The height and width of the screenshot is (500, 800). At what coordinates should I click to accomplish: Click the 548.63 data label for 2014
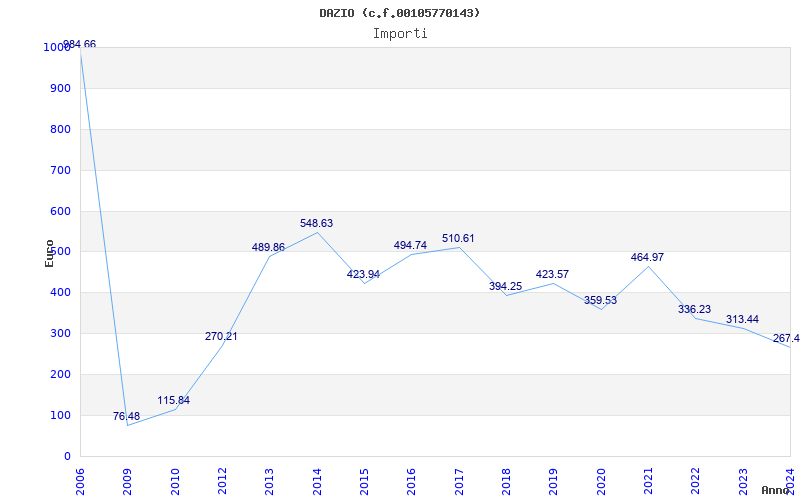[x=316, y=223]
